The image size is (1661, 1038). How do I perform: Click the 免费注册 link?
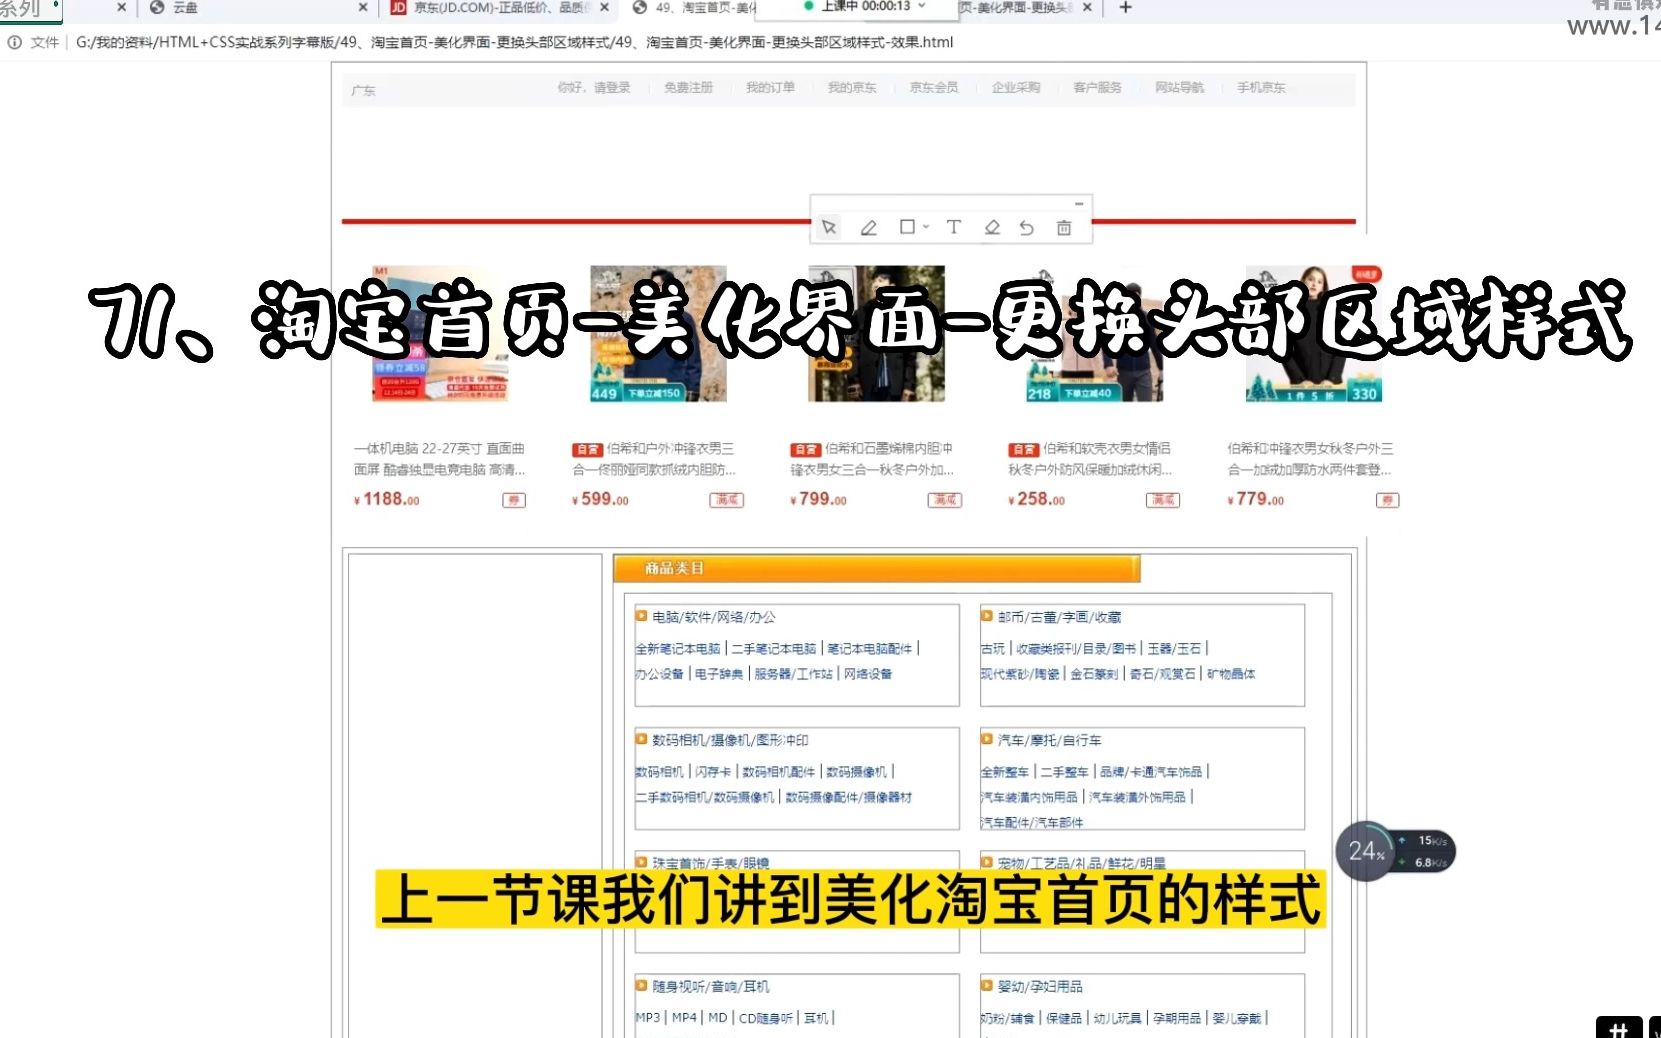pyautogui.click(x=689, y=88)
